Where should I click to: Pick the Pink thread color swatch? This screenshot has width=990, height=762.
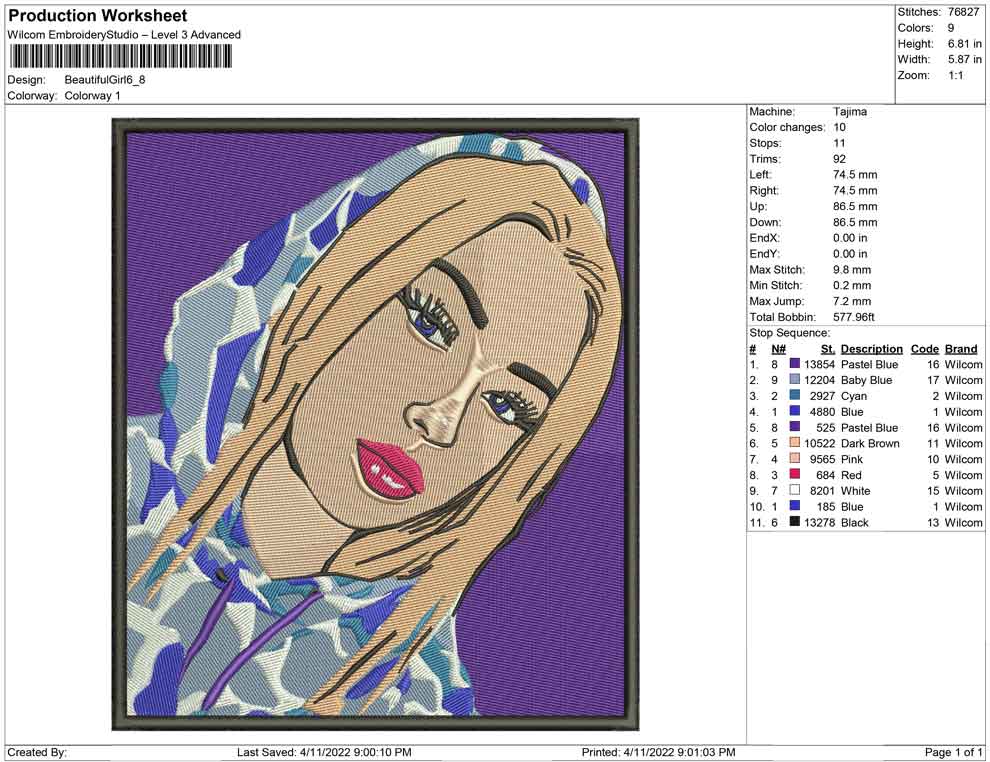pos(795,459)
